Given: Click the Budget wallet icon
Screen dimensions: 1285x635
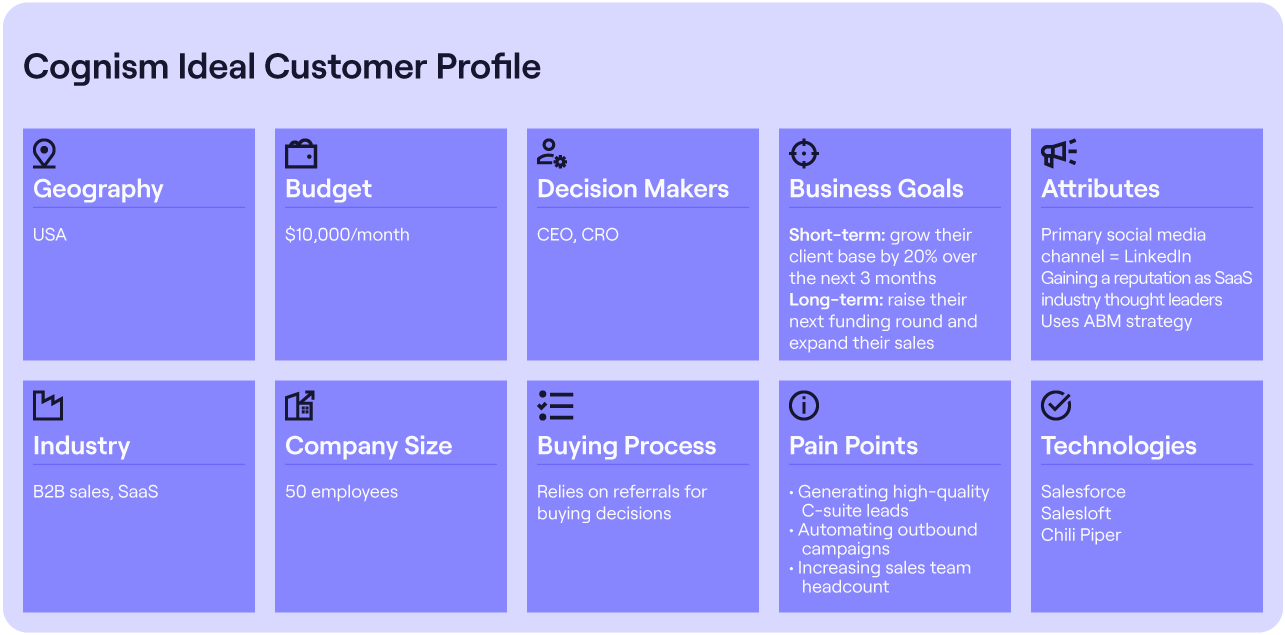Looking at the screenshot, I should pos(301,154).
